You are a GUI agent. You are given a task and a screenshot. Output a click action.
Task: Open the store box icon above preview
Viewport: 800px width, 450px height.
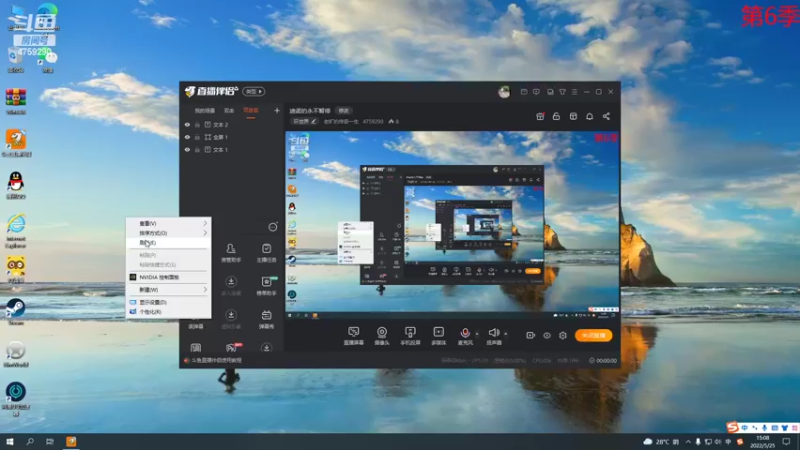[573, 116]
